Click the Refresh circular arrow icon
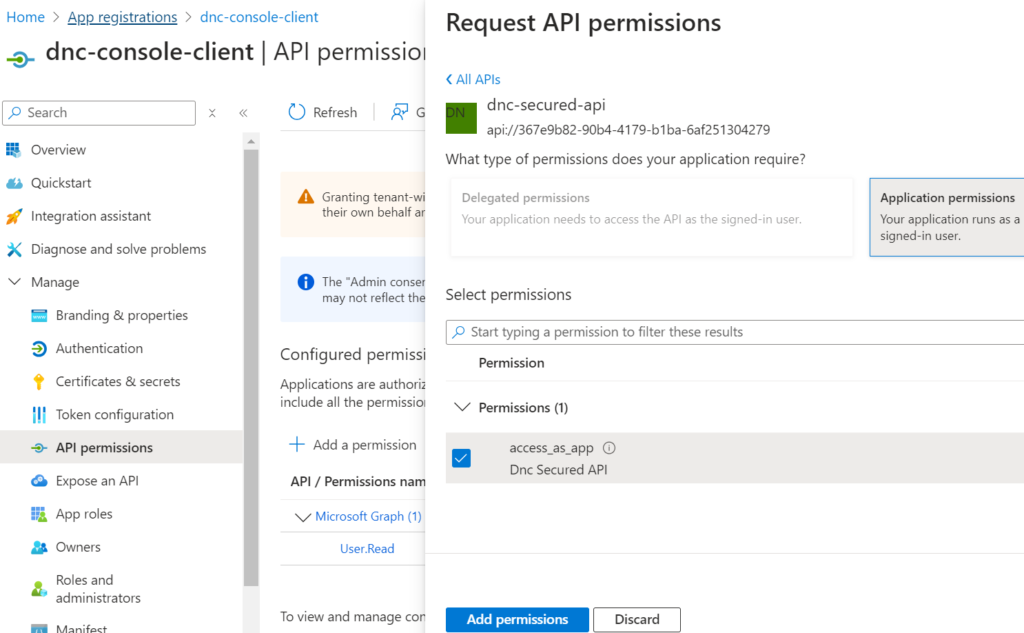The image size is (1024, 633). [x=296, y=112]
